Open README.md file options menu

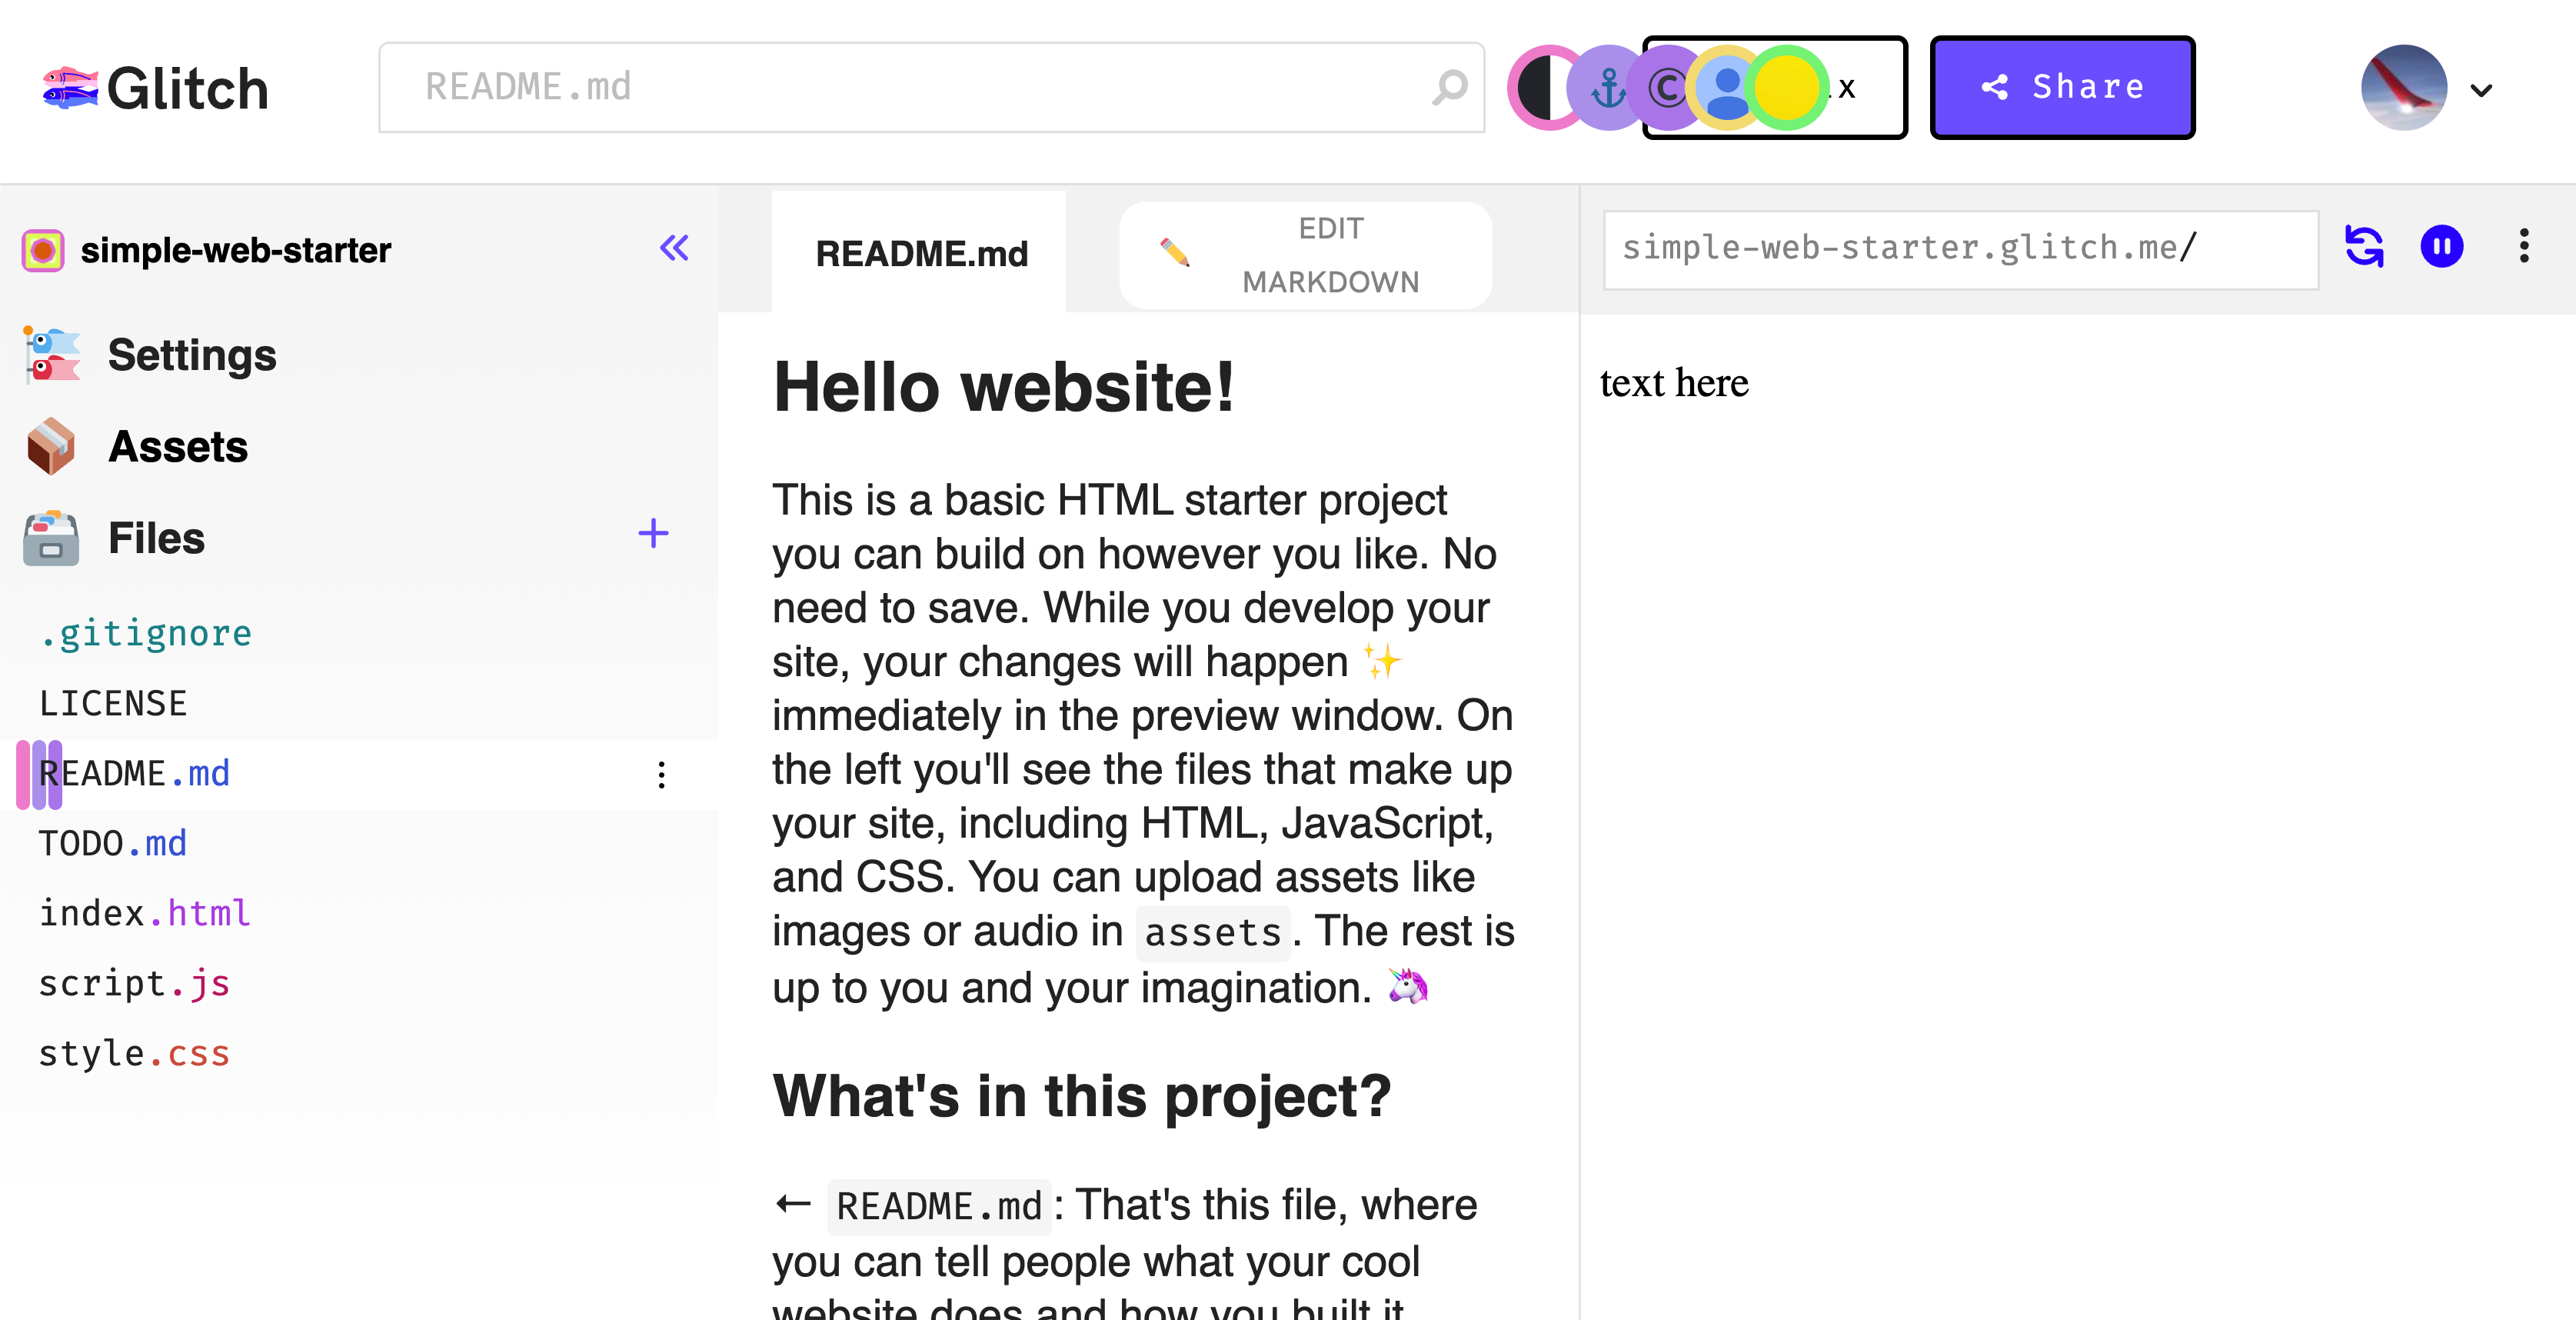pyautogui.click(x=661, y=774)
